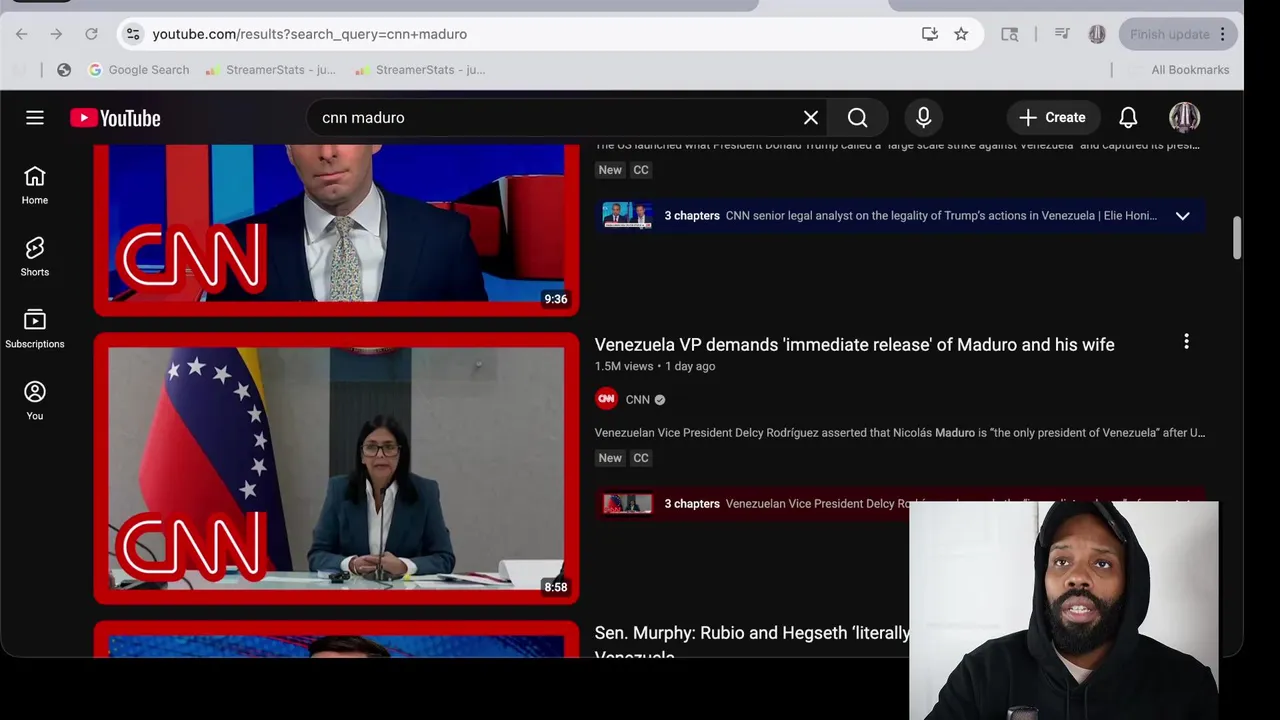1280x720 pixels.
Task: Open the 9:36 CNN legal analyst thumbnail
Action: pos(336,228)
